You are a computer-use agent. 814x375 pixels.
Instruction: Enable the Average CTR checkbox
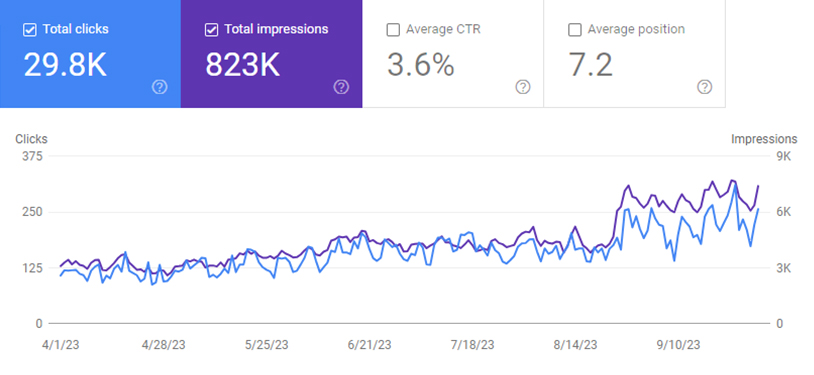click(393, 30)
